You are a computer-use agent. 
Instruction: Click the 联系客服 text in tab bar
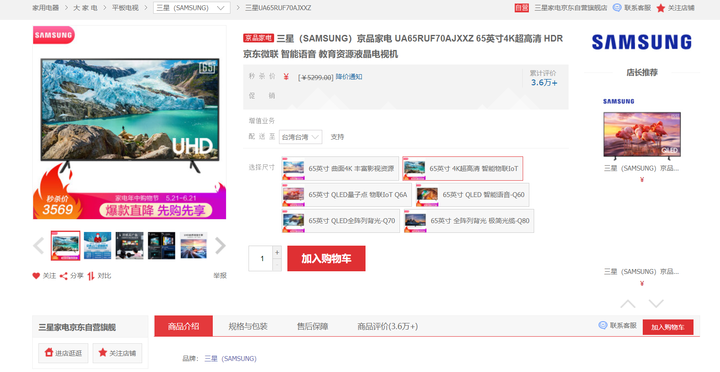click(623, 325)
